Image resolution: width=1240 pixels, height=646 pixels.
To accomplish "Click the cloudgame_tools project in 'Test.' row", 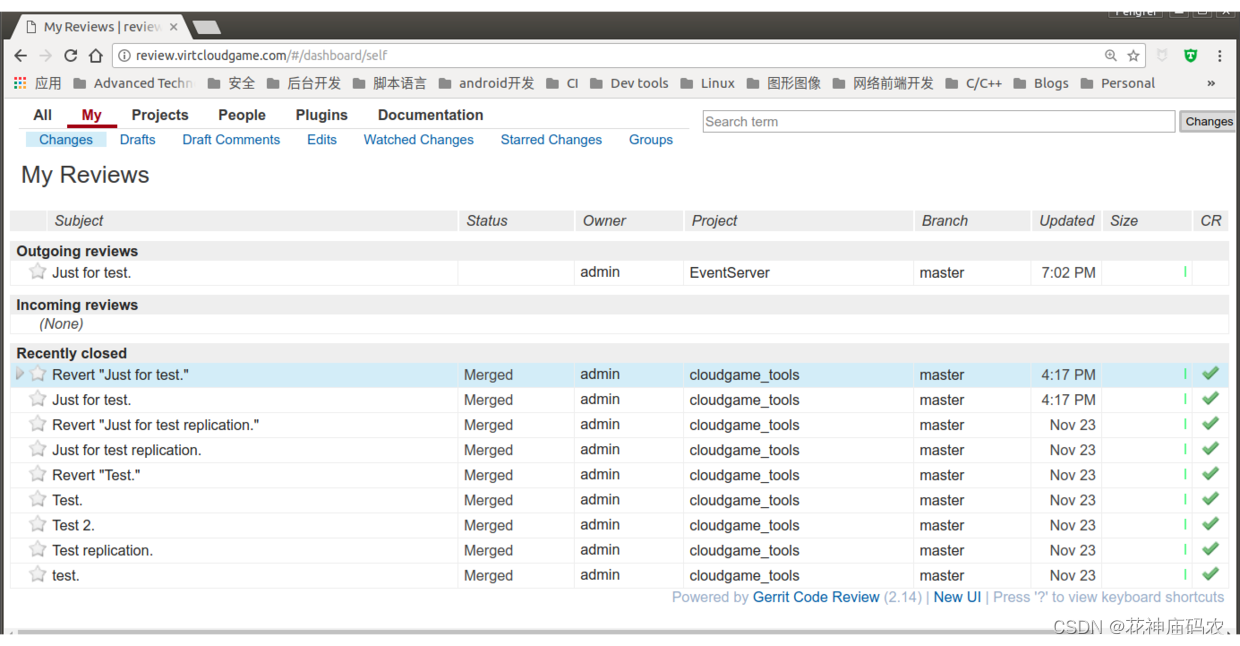I will click(x=744, y=500).
